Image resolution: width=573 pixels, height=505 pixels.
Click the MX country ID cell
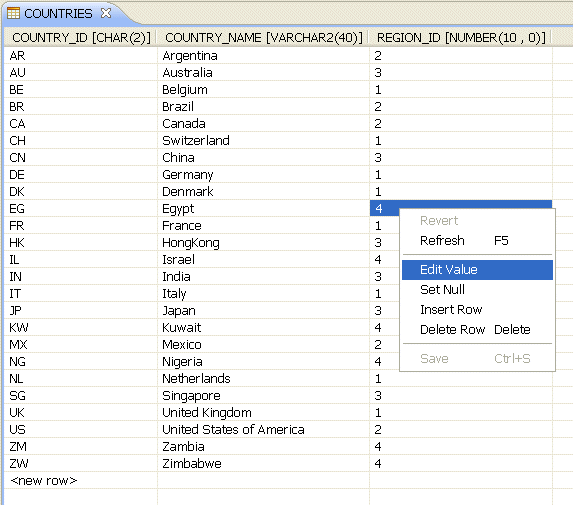81,345
